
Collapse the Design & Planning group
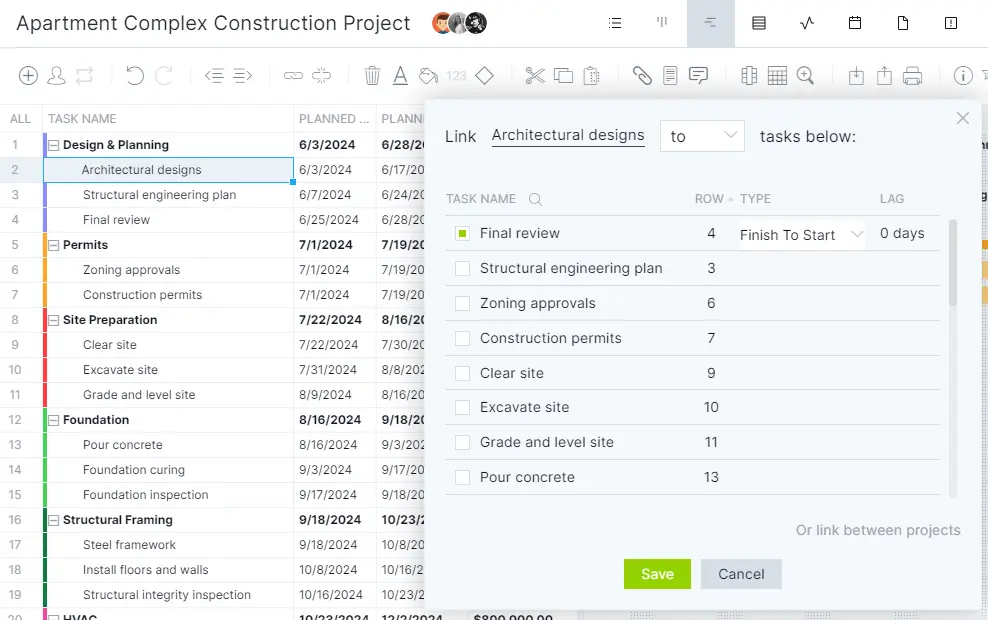point(54,146)
